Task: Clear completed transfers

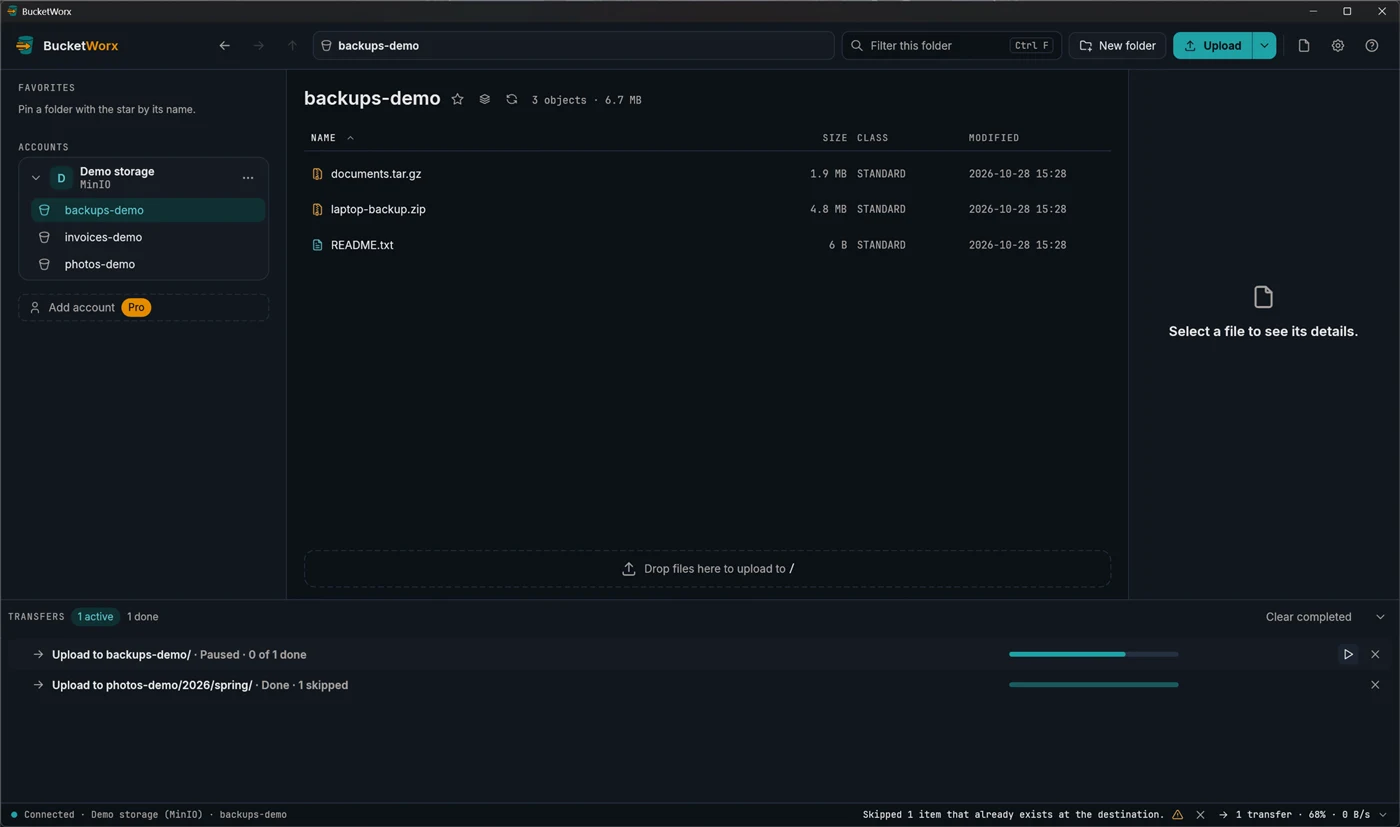Action: click(x=1308, y=617)
